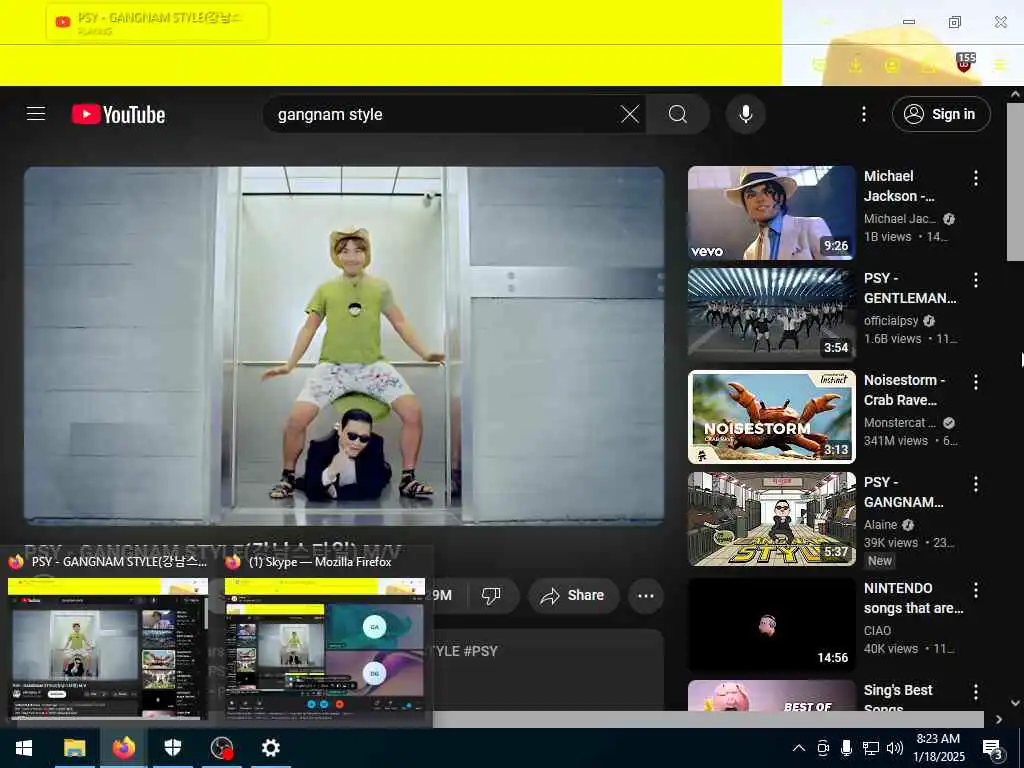The width and height of the screenshot is (1024, 768).
Task: Open NINTENDO songs that are title
Action: (x=913, y=598)
